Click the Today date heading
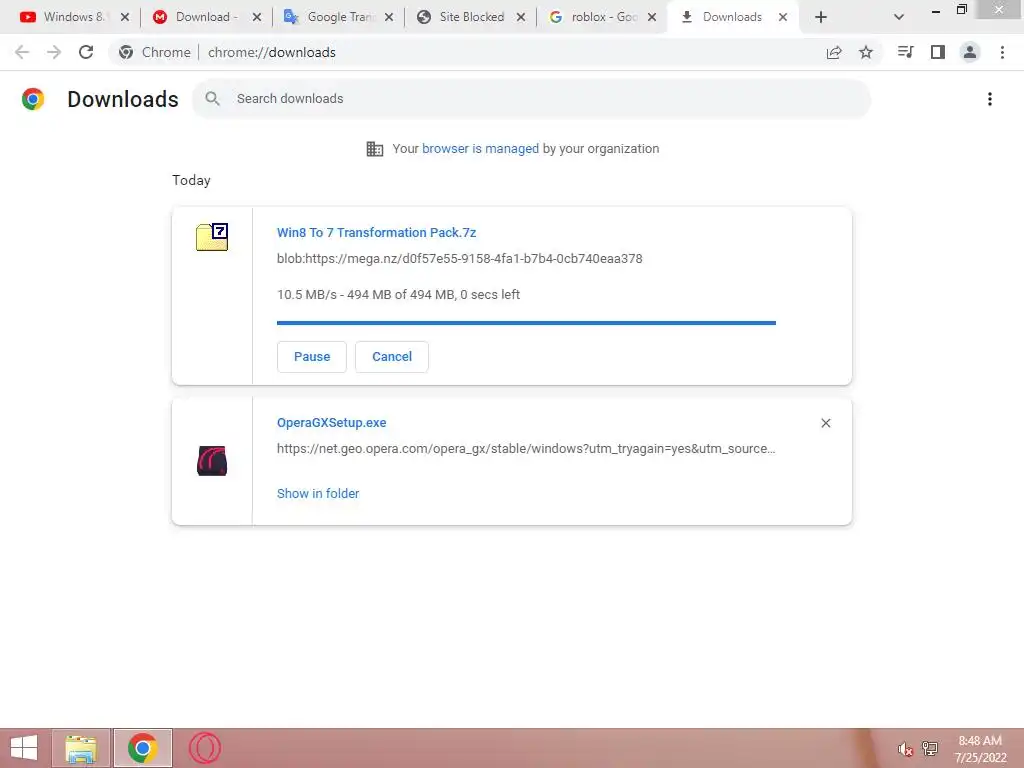1024x768 pixels. tap(191, 180)
